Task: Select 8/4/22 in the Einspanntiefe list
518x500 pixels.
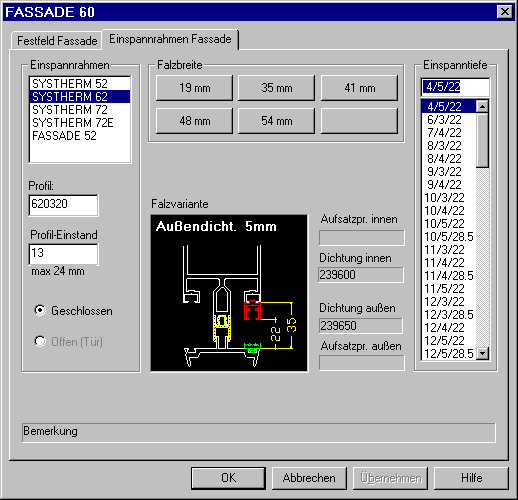Action: pyautogui.click(x=449, y=159)
